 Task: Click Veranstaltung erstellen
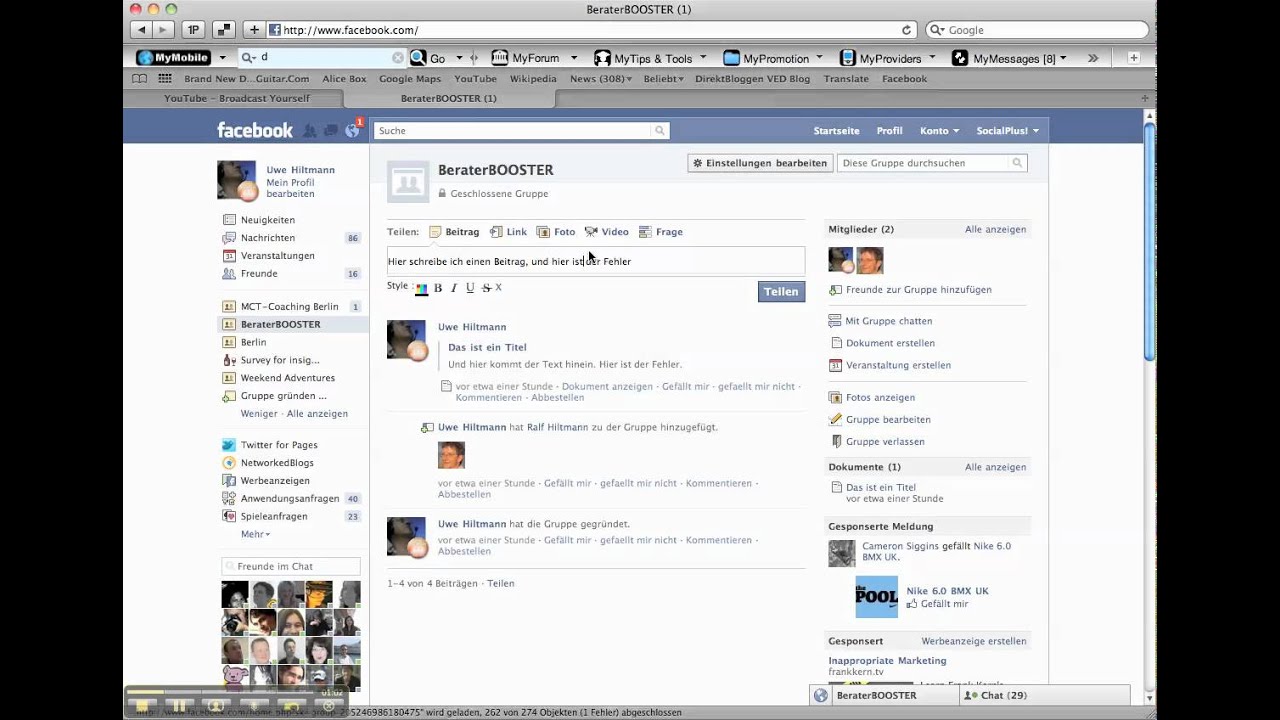tap(898, 365)
